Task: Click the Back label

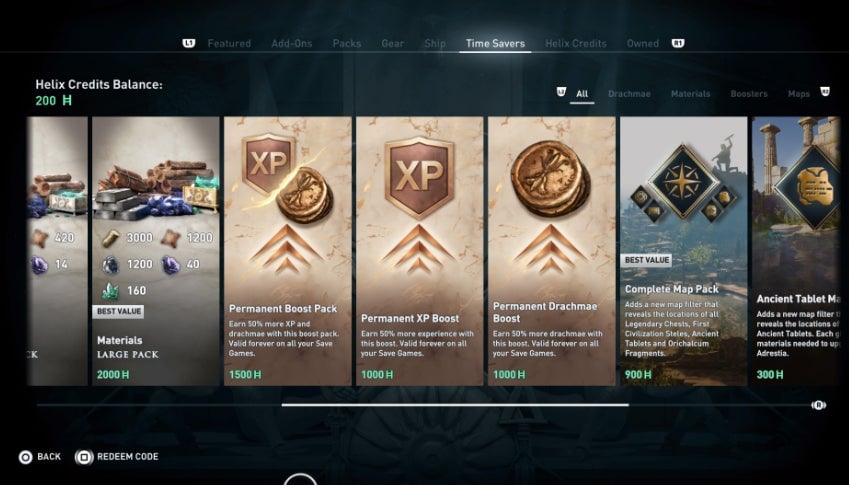Action: [x=49, y=457]
